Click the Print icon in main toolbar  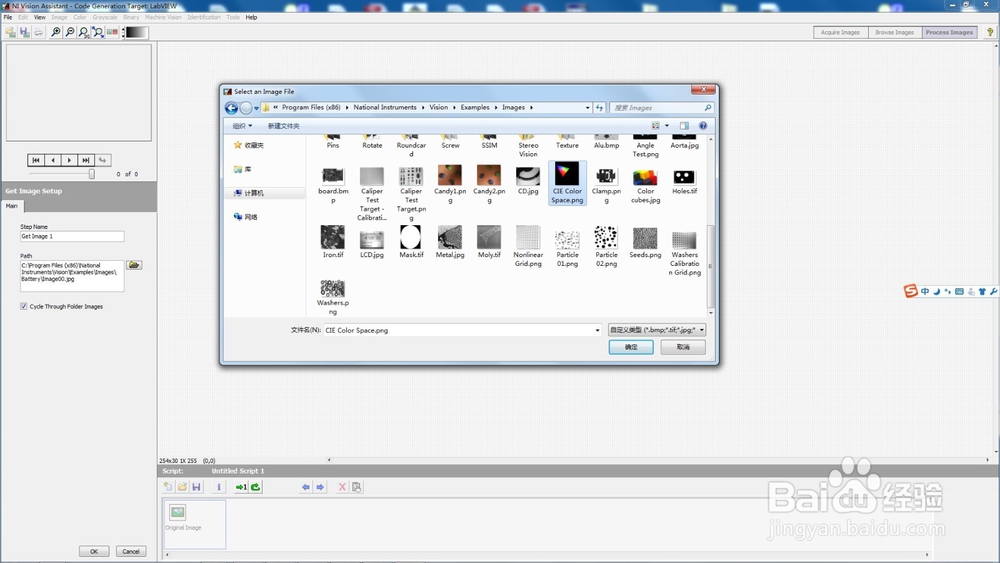[38, 32]
